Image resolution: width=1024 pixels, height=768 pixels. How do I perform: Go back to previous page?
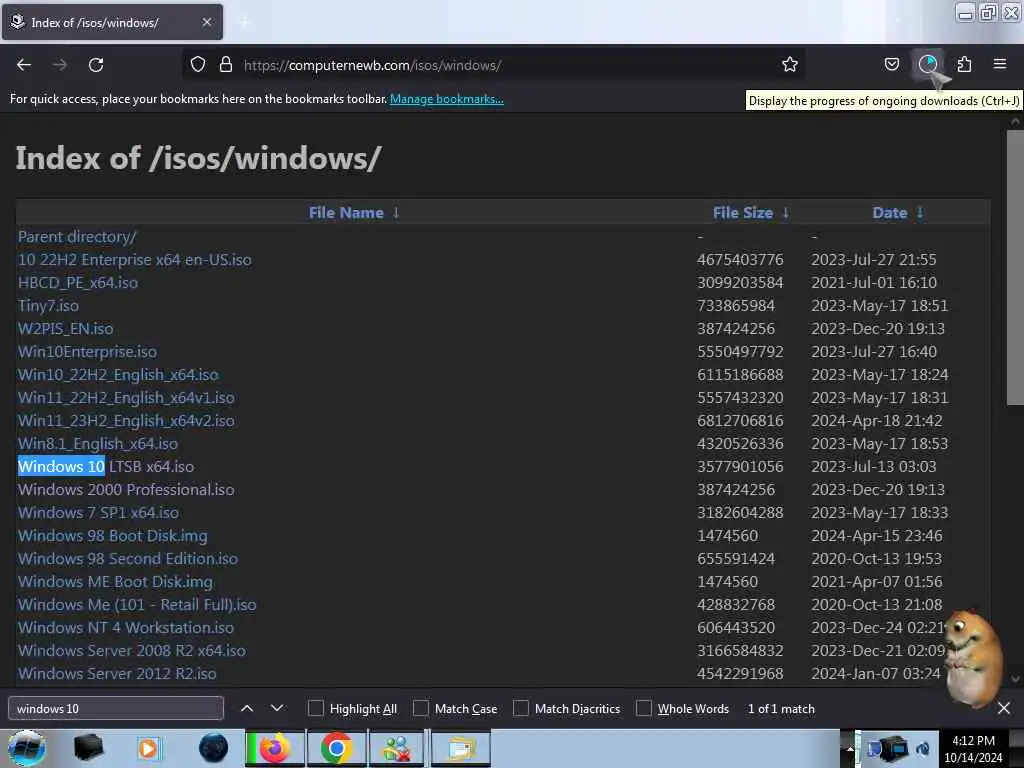(x=24, y=65)
